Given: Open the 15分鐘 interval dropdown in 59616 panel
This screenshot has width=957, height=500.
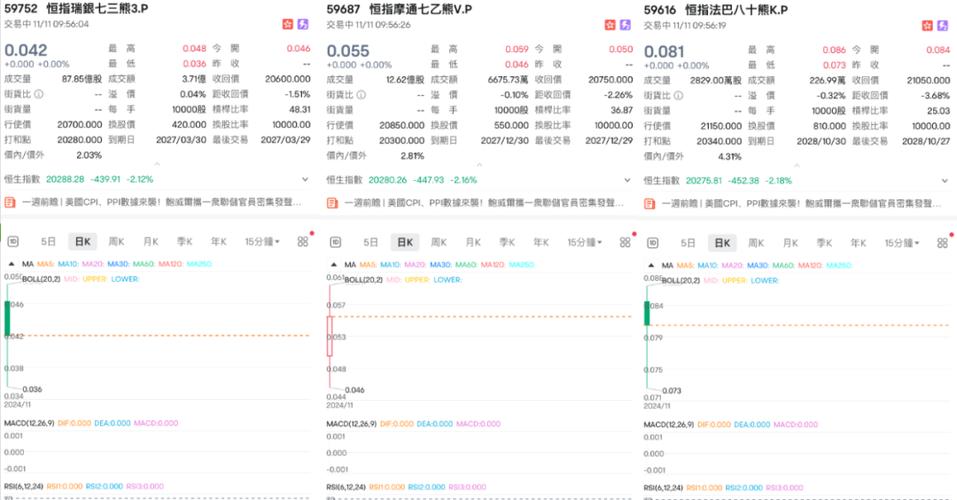Looking at the screenshot, I should tap(901, 243).
